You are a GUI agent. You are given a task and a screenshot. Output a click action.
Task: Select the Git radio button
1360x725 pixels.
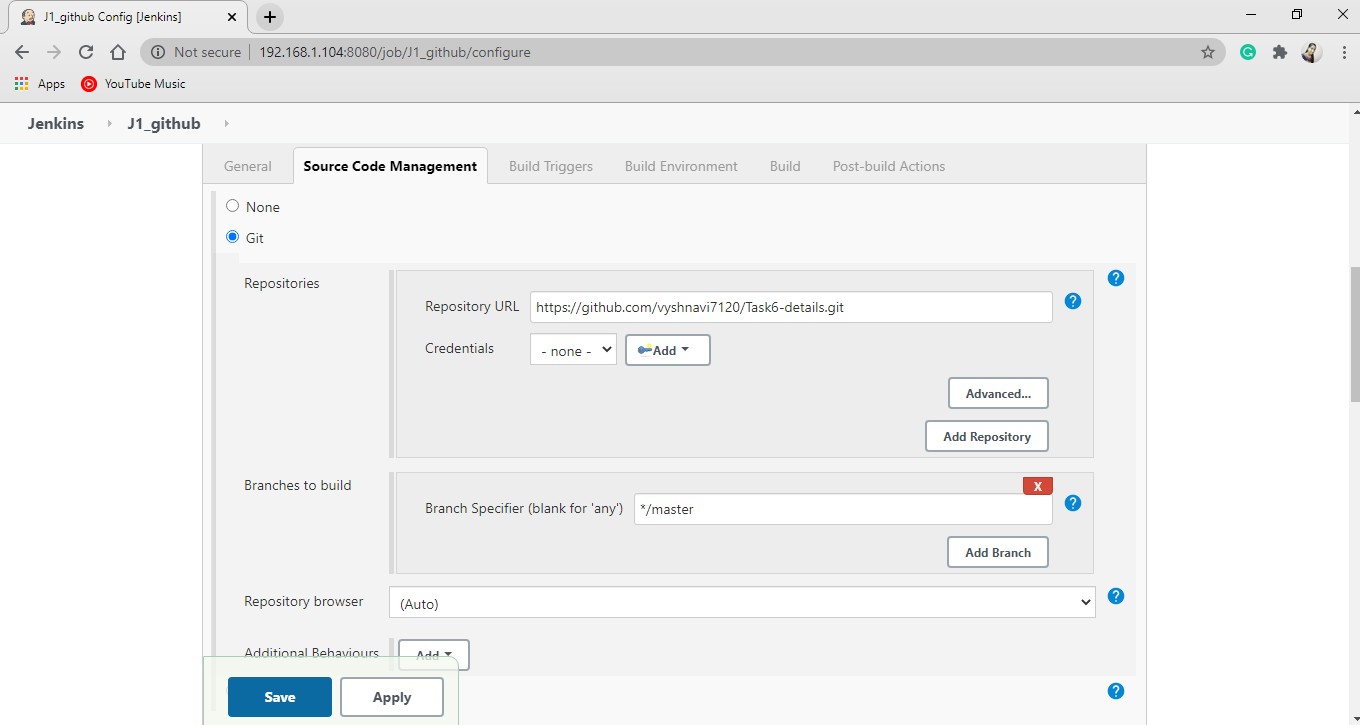[232, 237]
